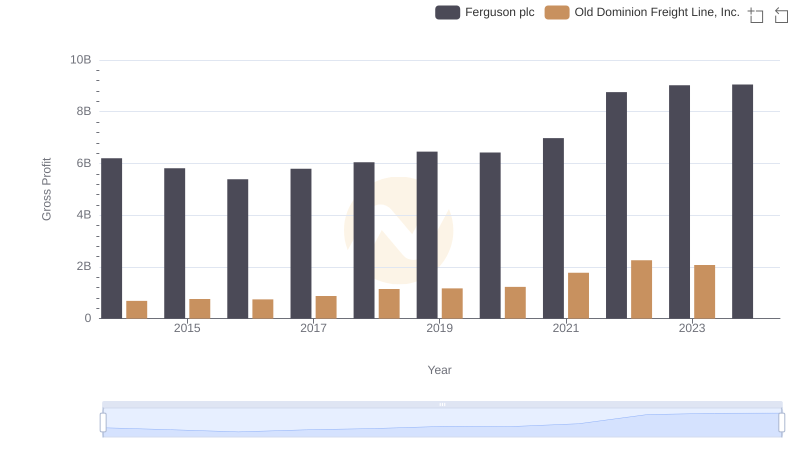Click the last Ferguson plc bar (2024)
Image resolution: width=800 pixels, height=461 pixels.
click(x=742, y=201)
